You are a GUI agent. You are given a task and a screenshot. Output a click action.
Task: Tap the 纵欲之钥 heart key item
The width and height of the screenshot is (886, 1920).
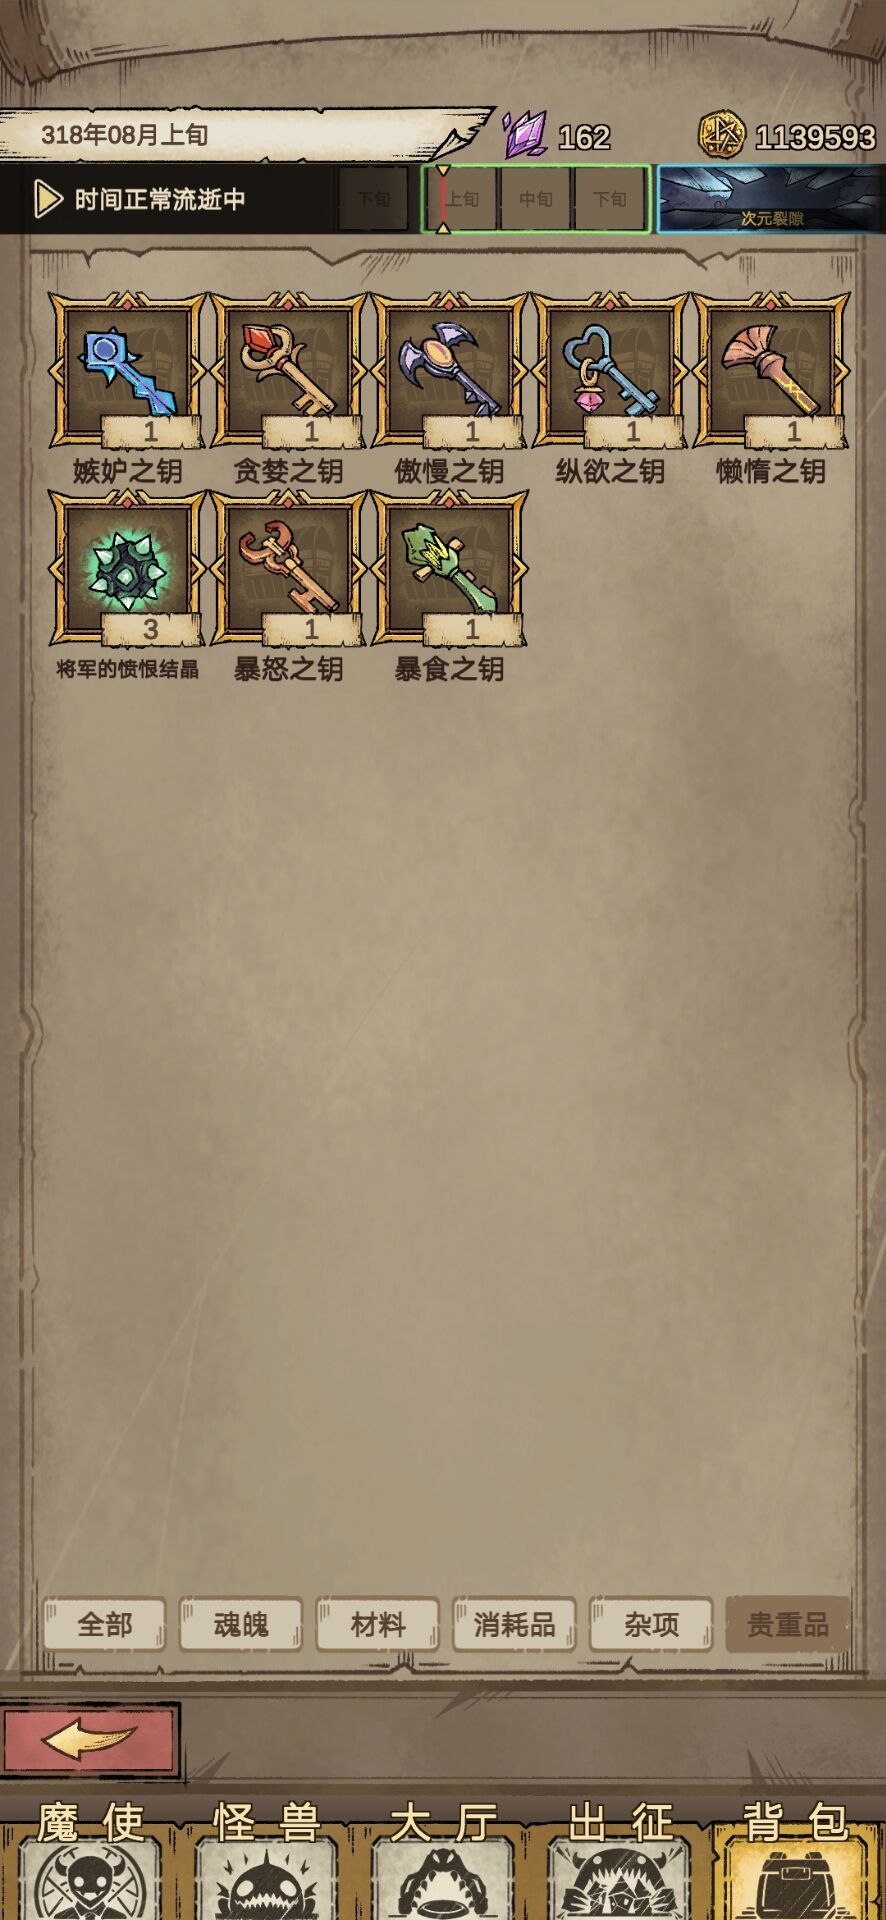[x=610, y=370]
